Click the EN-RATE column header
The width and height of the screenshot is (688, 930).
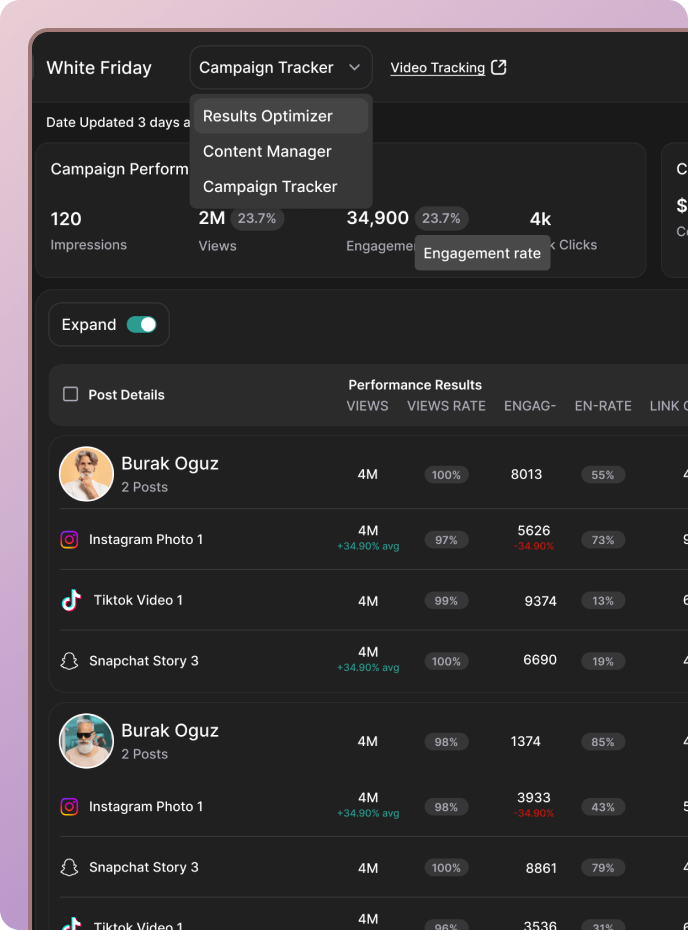coord(603,406)
